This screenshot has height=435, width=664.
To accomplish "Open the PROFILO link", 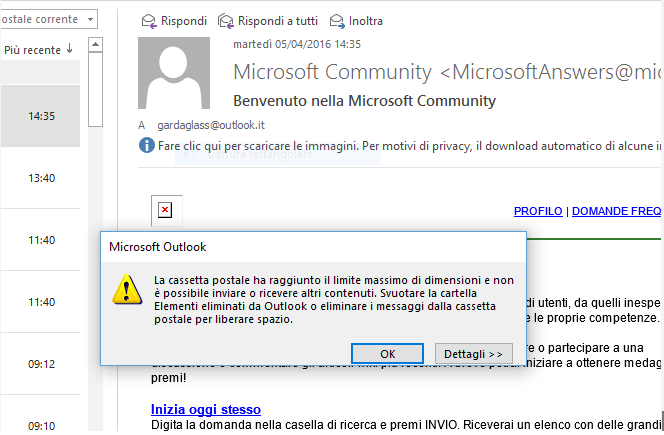I will click(538, 211).
